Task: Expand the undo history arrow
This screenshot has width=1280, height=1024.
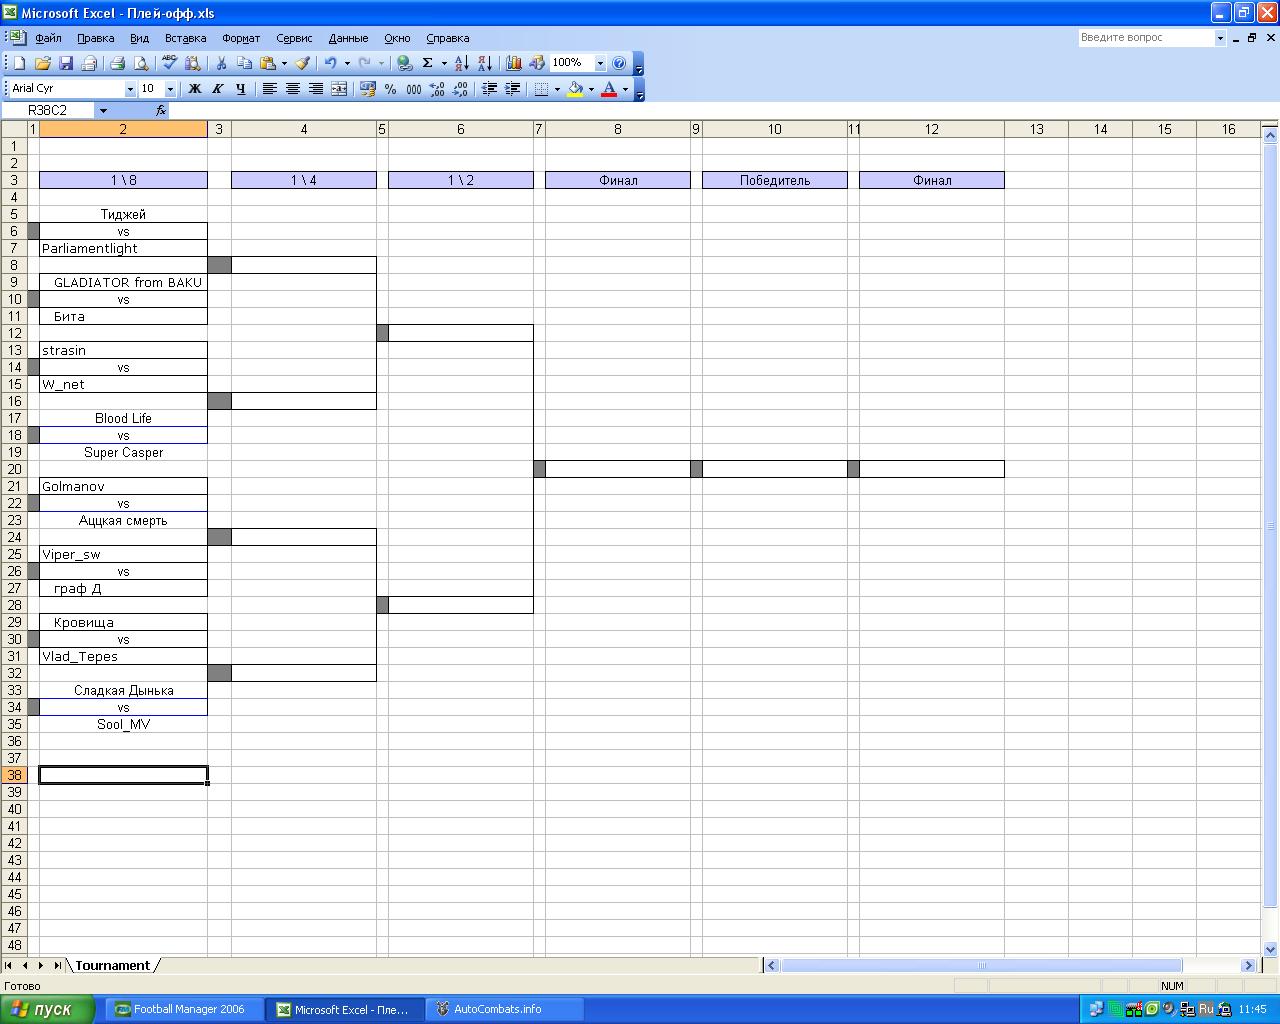Action: (x=347, y=63)
